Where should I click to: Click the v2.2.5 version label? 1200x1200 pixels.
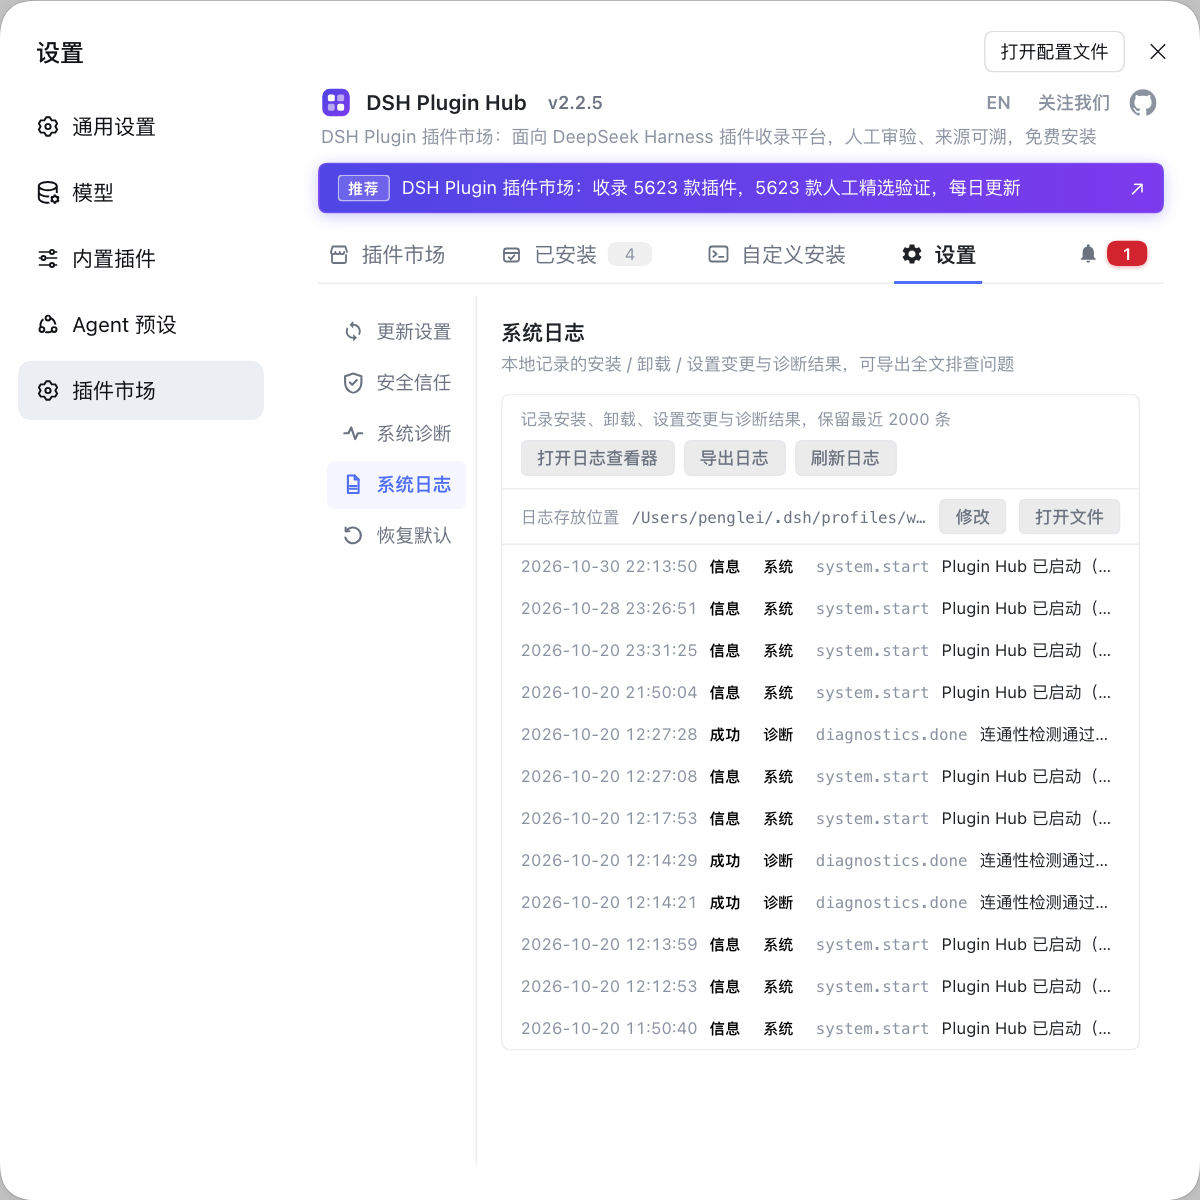pos(575,103)
